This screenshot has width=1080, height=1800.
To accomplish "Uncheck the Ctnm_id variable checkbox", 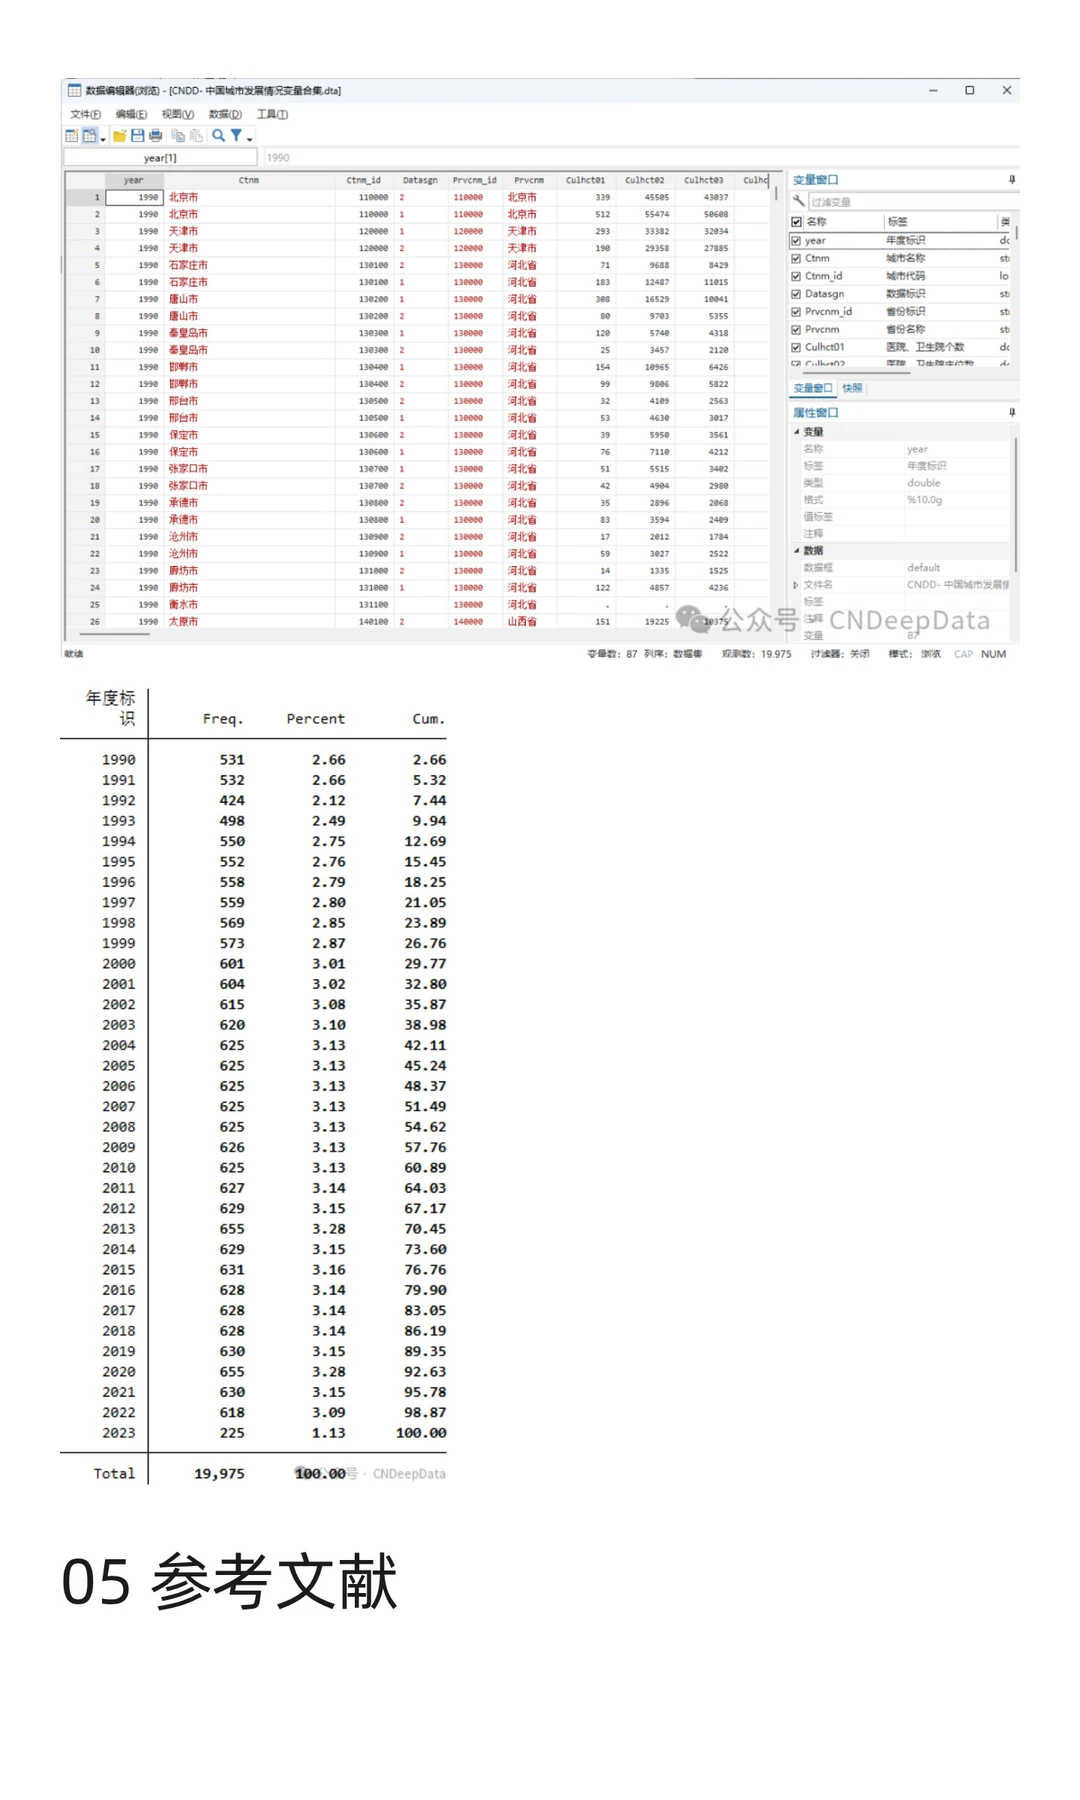I will point(796,276).
